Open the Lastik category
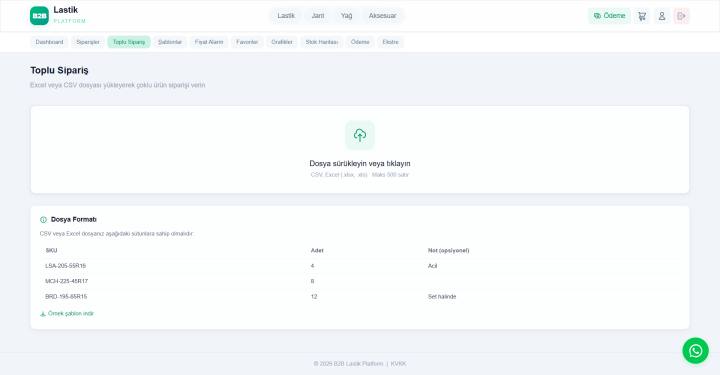This screenshot has width=720, height=375. 286,16
